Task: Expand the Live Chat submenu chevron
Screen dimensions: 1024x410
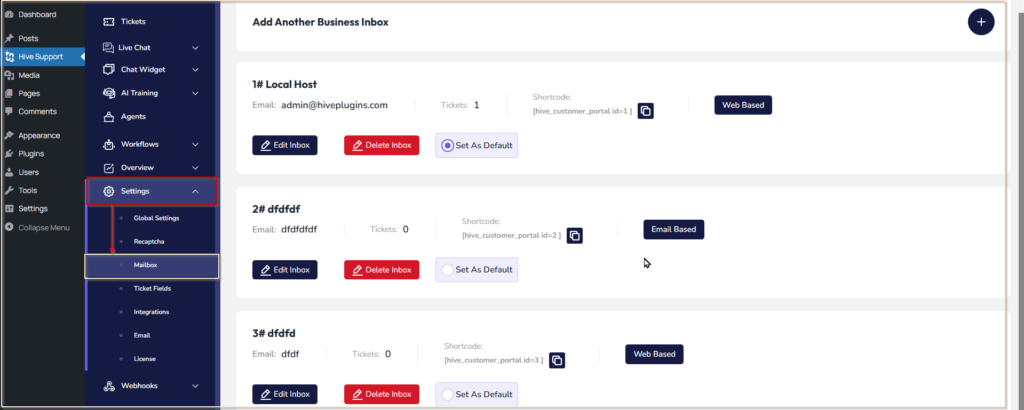Action: coord(195,48)
